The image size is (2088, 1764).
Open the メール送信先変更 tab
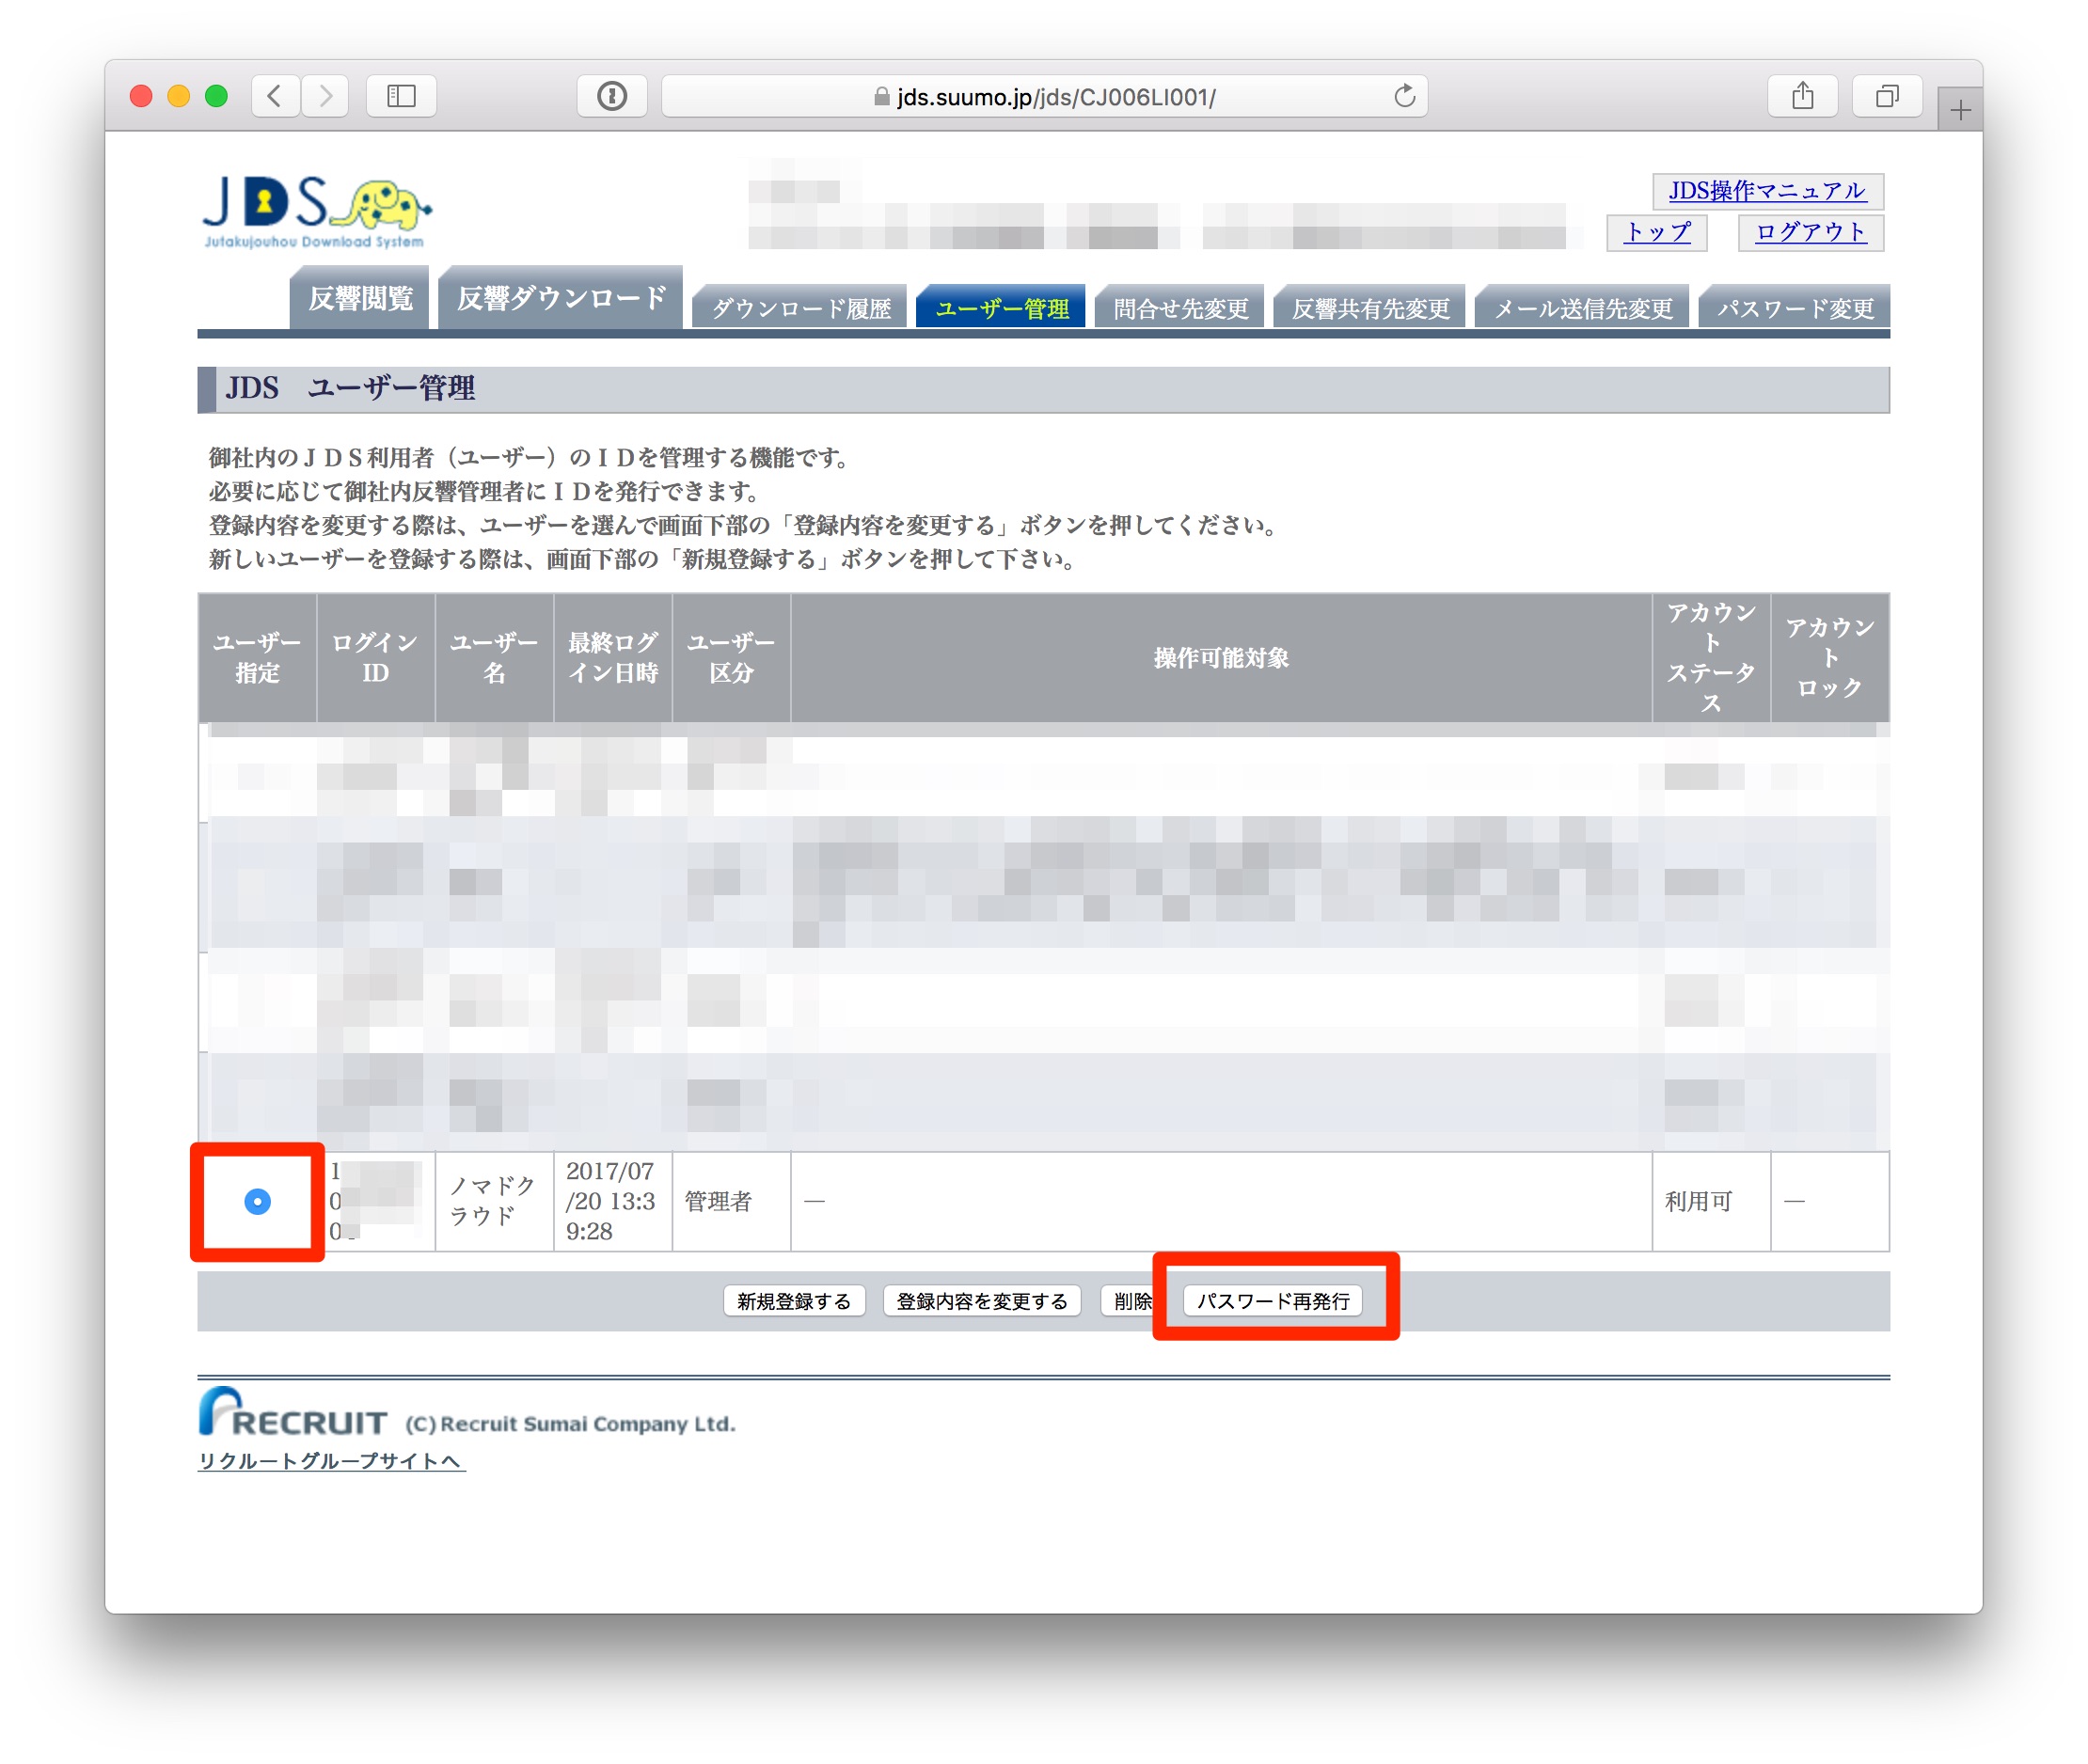tap(1583, 308)
